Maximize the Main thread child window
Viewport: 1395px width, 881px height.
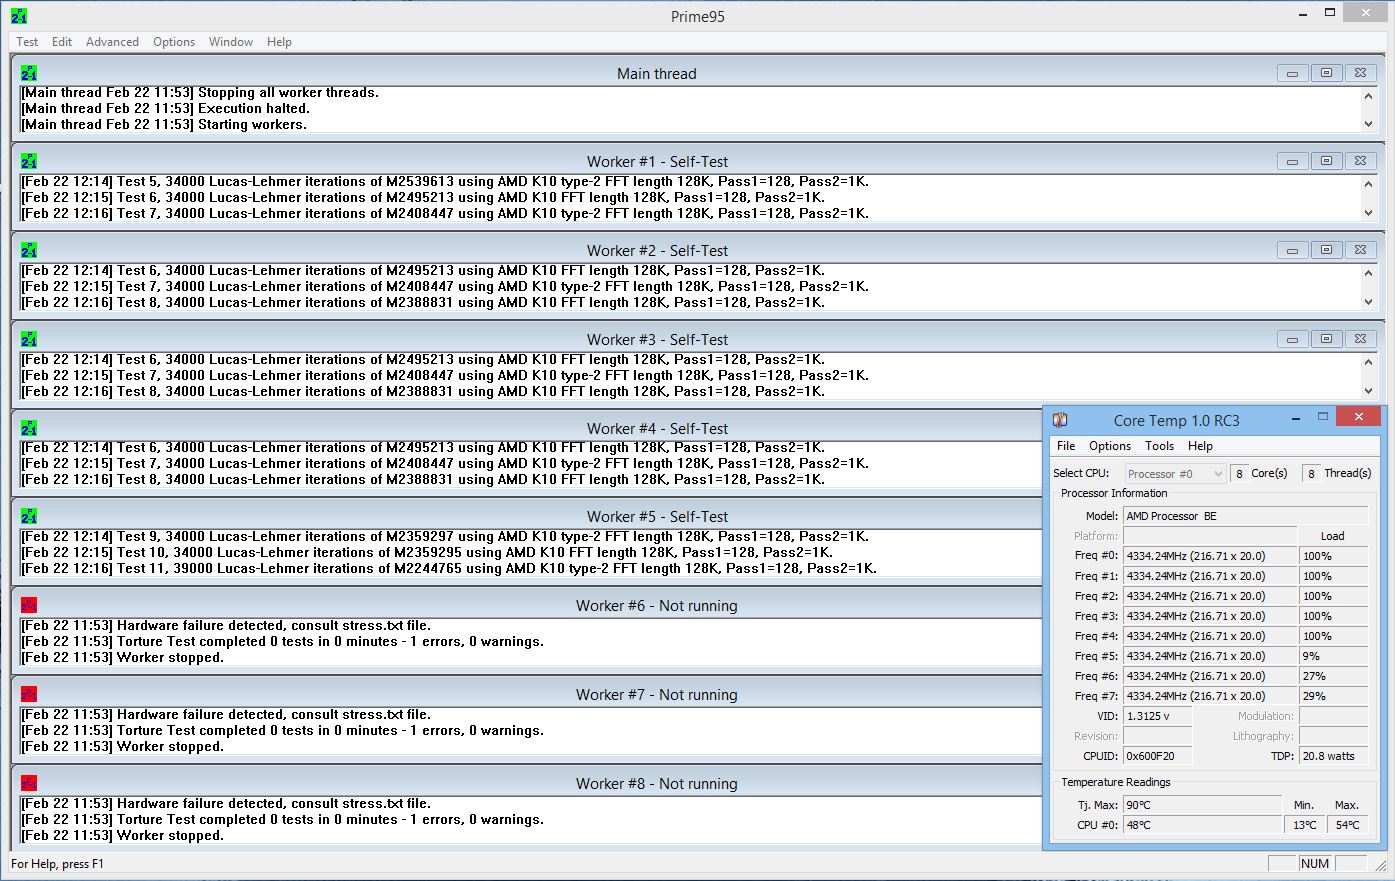1326,73
